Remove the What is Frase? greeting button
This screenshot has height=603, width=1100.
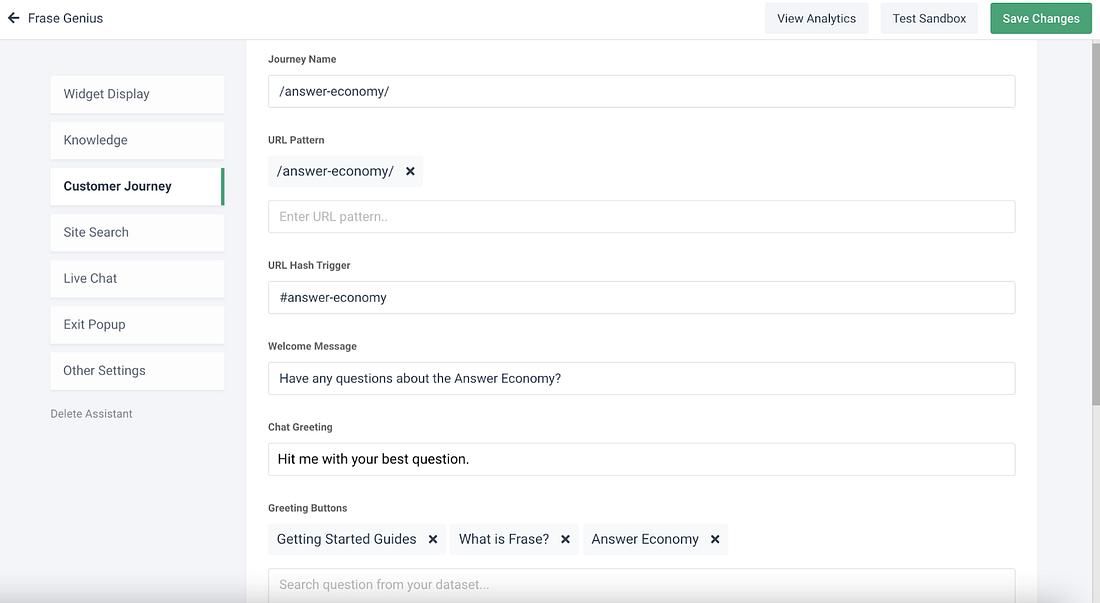[565, 539]
